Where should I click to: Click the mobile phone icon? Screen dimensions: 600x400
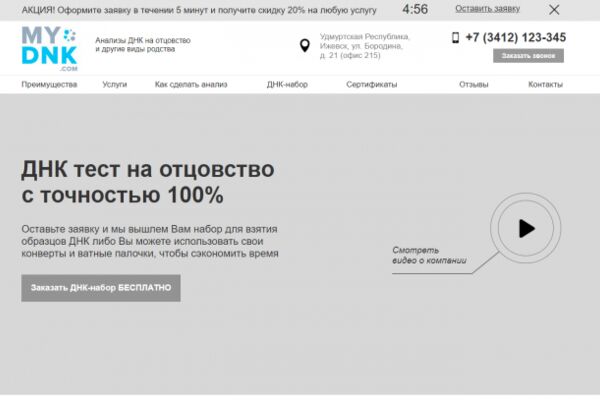(x=455, y=38)
